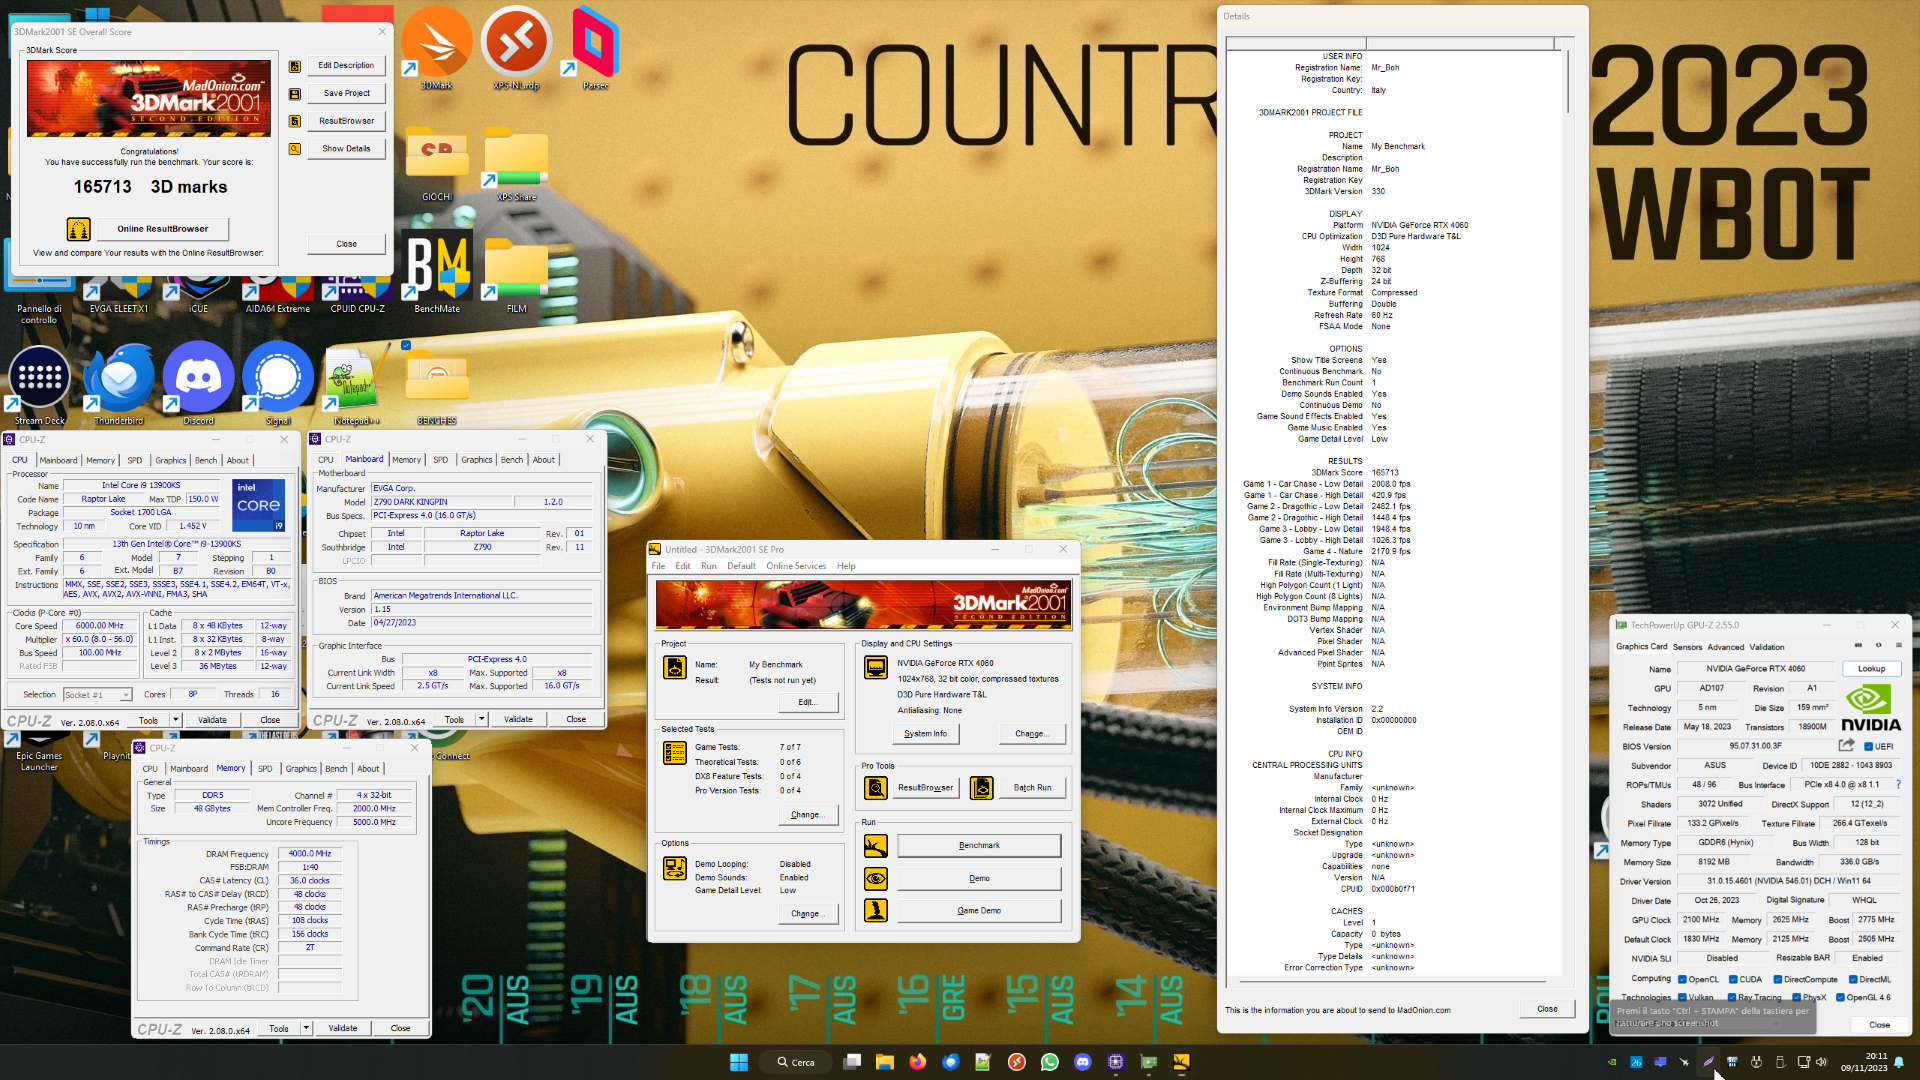Toggle the DirectCompute checkbox in GPU-Z
1920x1080 pixels.
[x=1777, y=980]
